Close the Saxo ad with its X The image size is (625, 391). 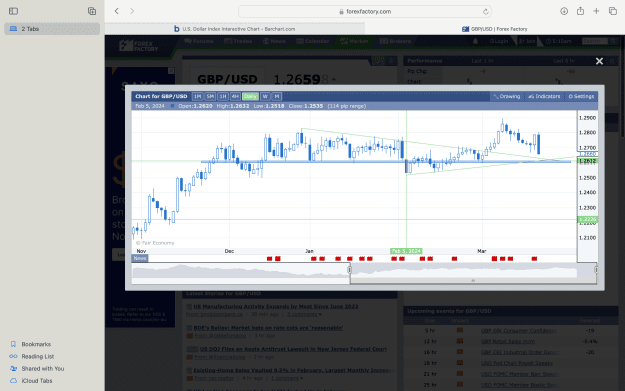click(171, 71)
